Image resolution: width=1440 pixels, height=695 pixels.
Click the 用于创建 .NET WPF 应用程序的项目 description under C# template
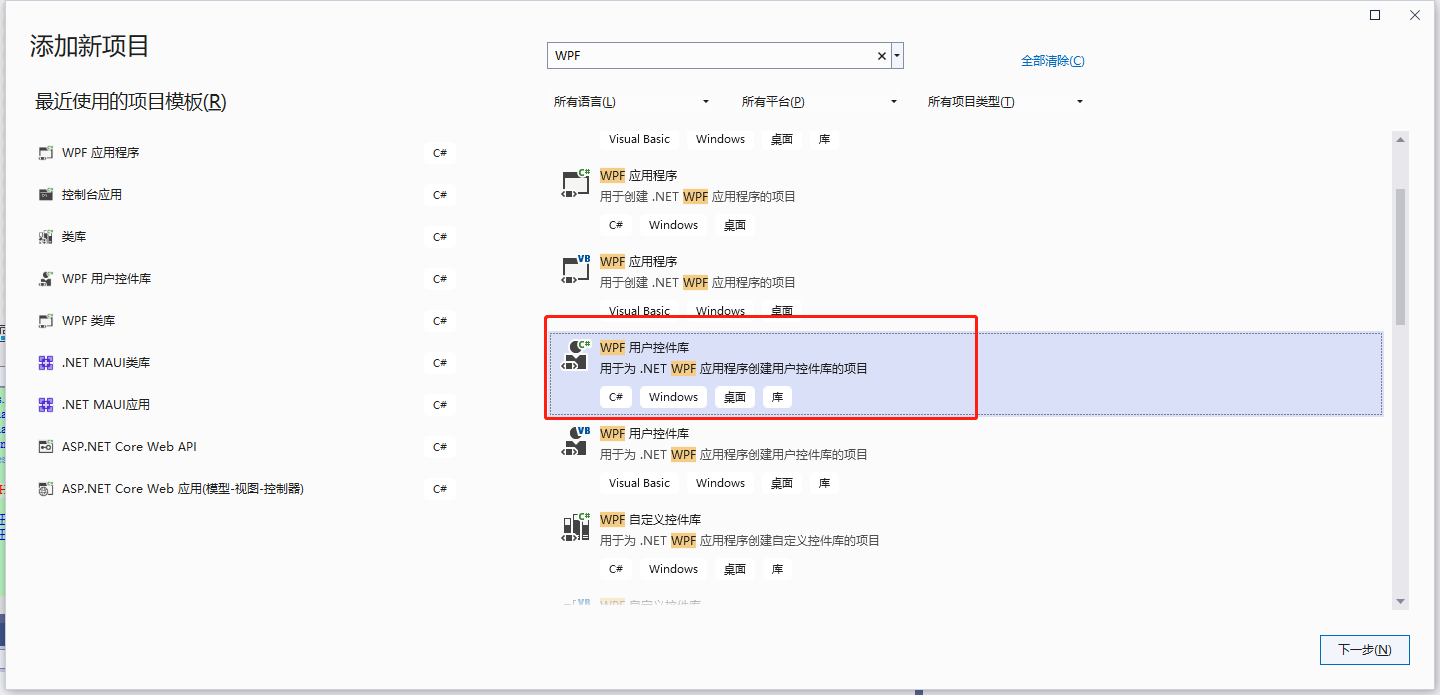coord(698,197)
